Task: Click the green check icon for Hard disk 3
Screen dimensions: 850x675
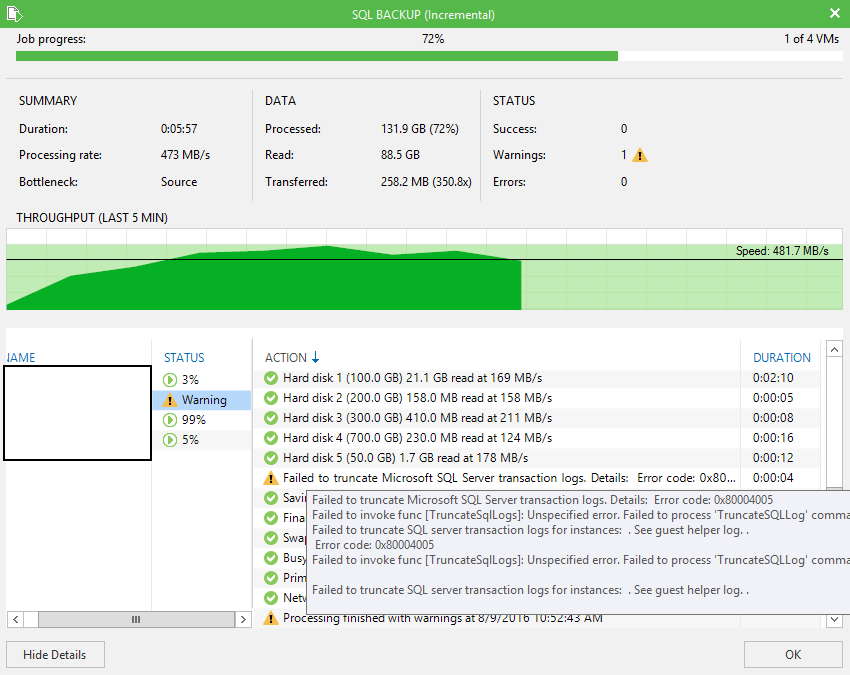Action: (x=271, y=418)
